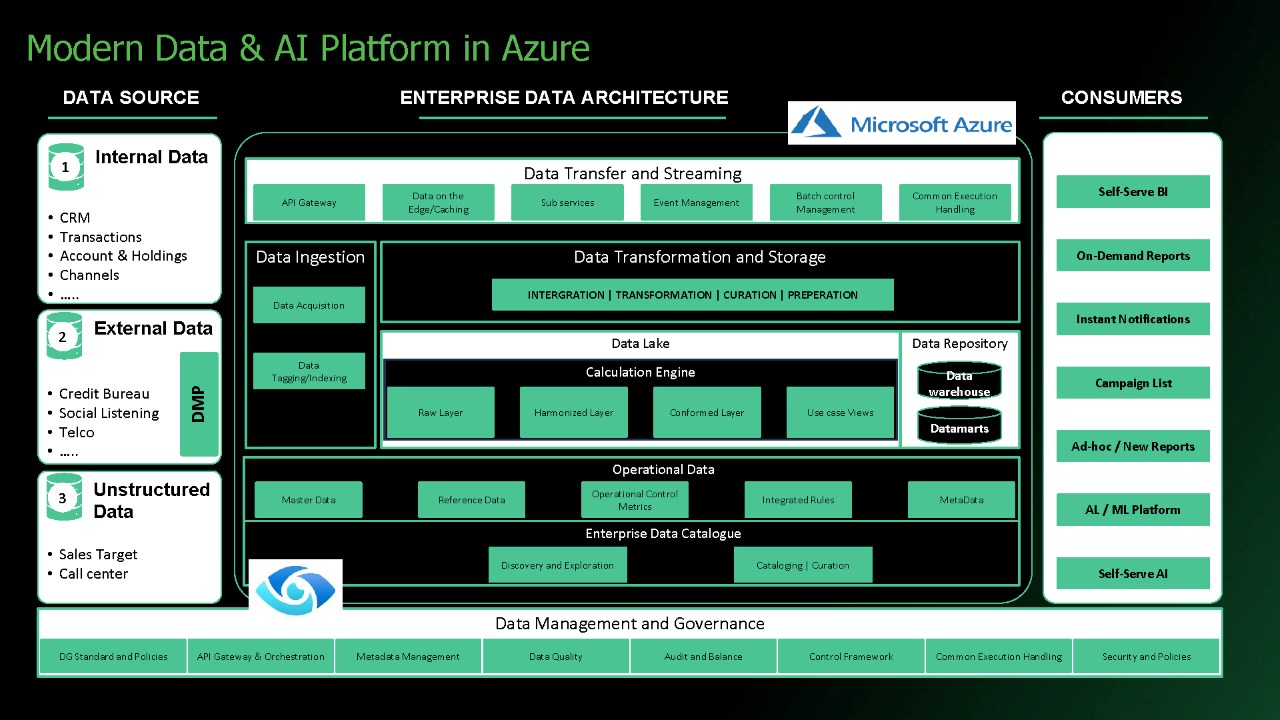This screenshot has width=1280, height=720.
Task: Click the Microsoft Azure logo
Action: click(902, 123)
